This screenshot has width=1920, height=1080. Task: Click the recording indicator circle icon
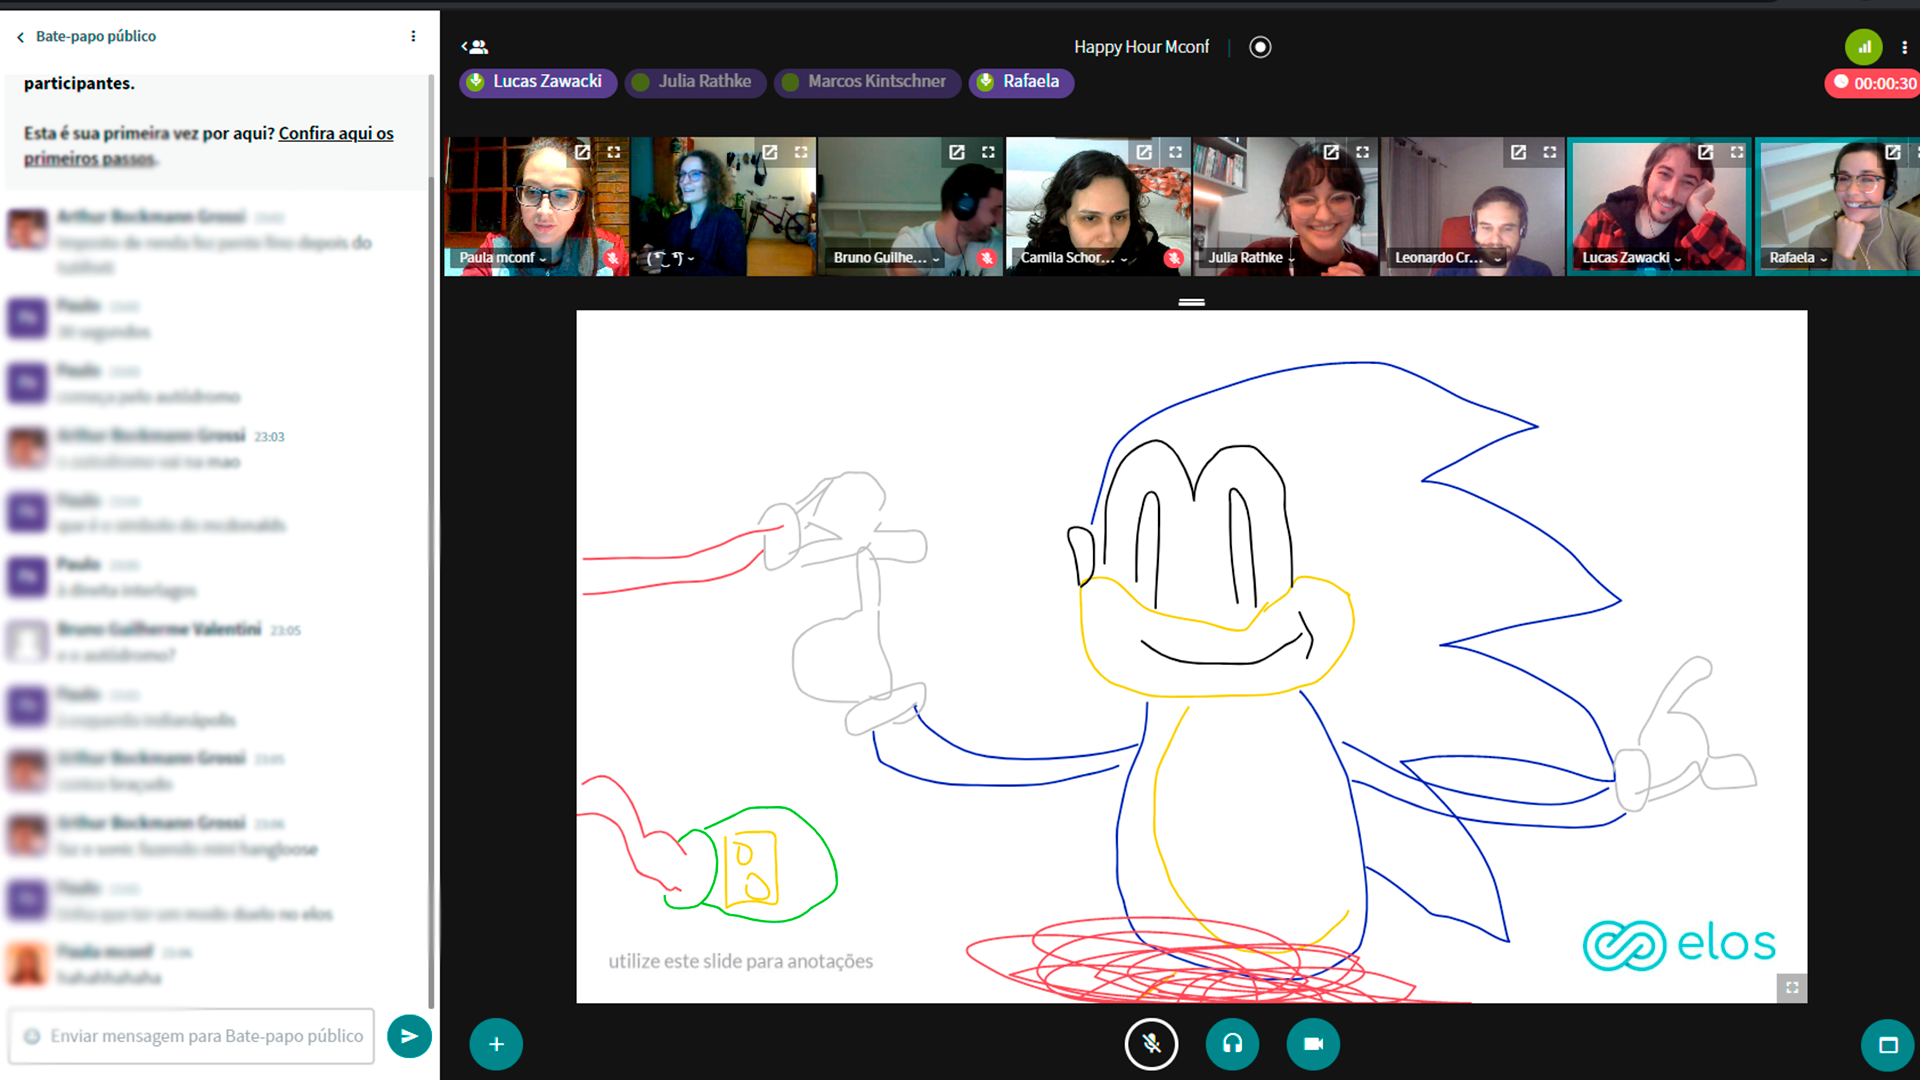(1260, 47)
